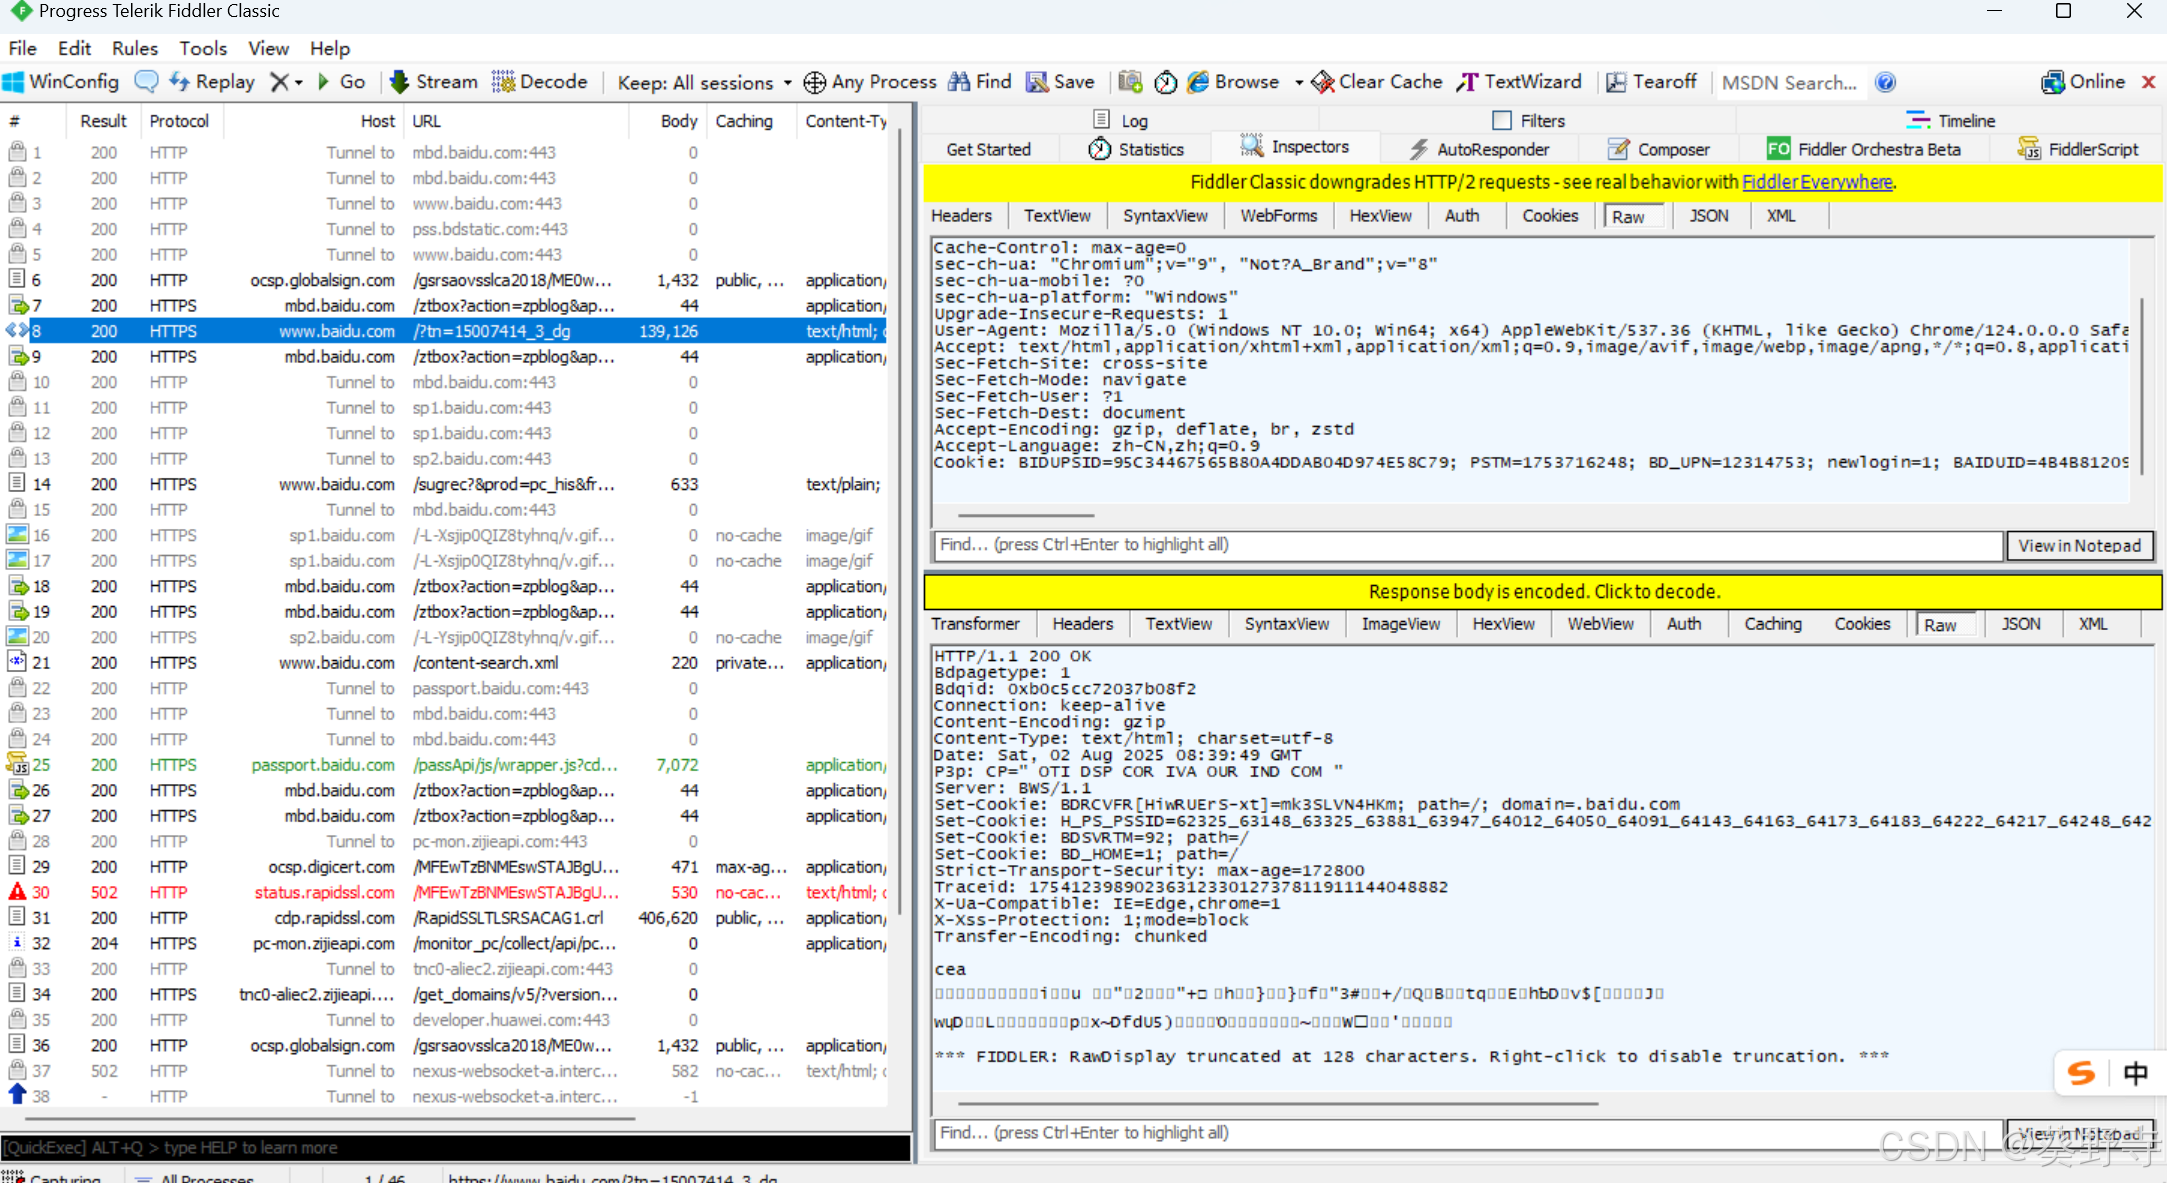The height and width of the screenshot is (1183, 2167).
Task: Switch to the Log tab
Action: point(1121,120)
